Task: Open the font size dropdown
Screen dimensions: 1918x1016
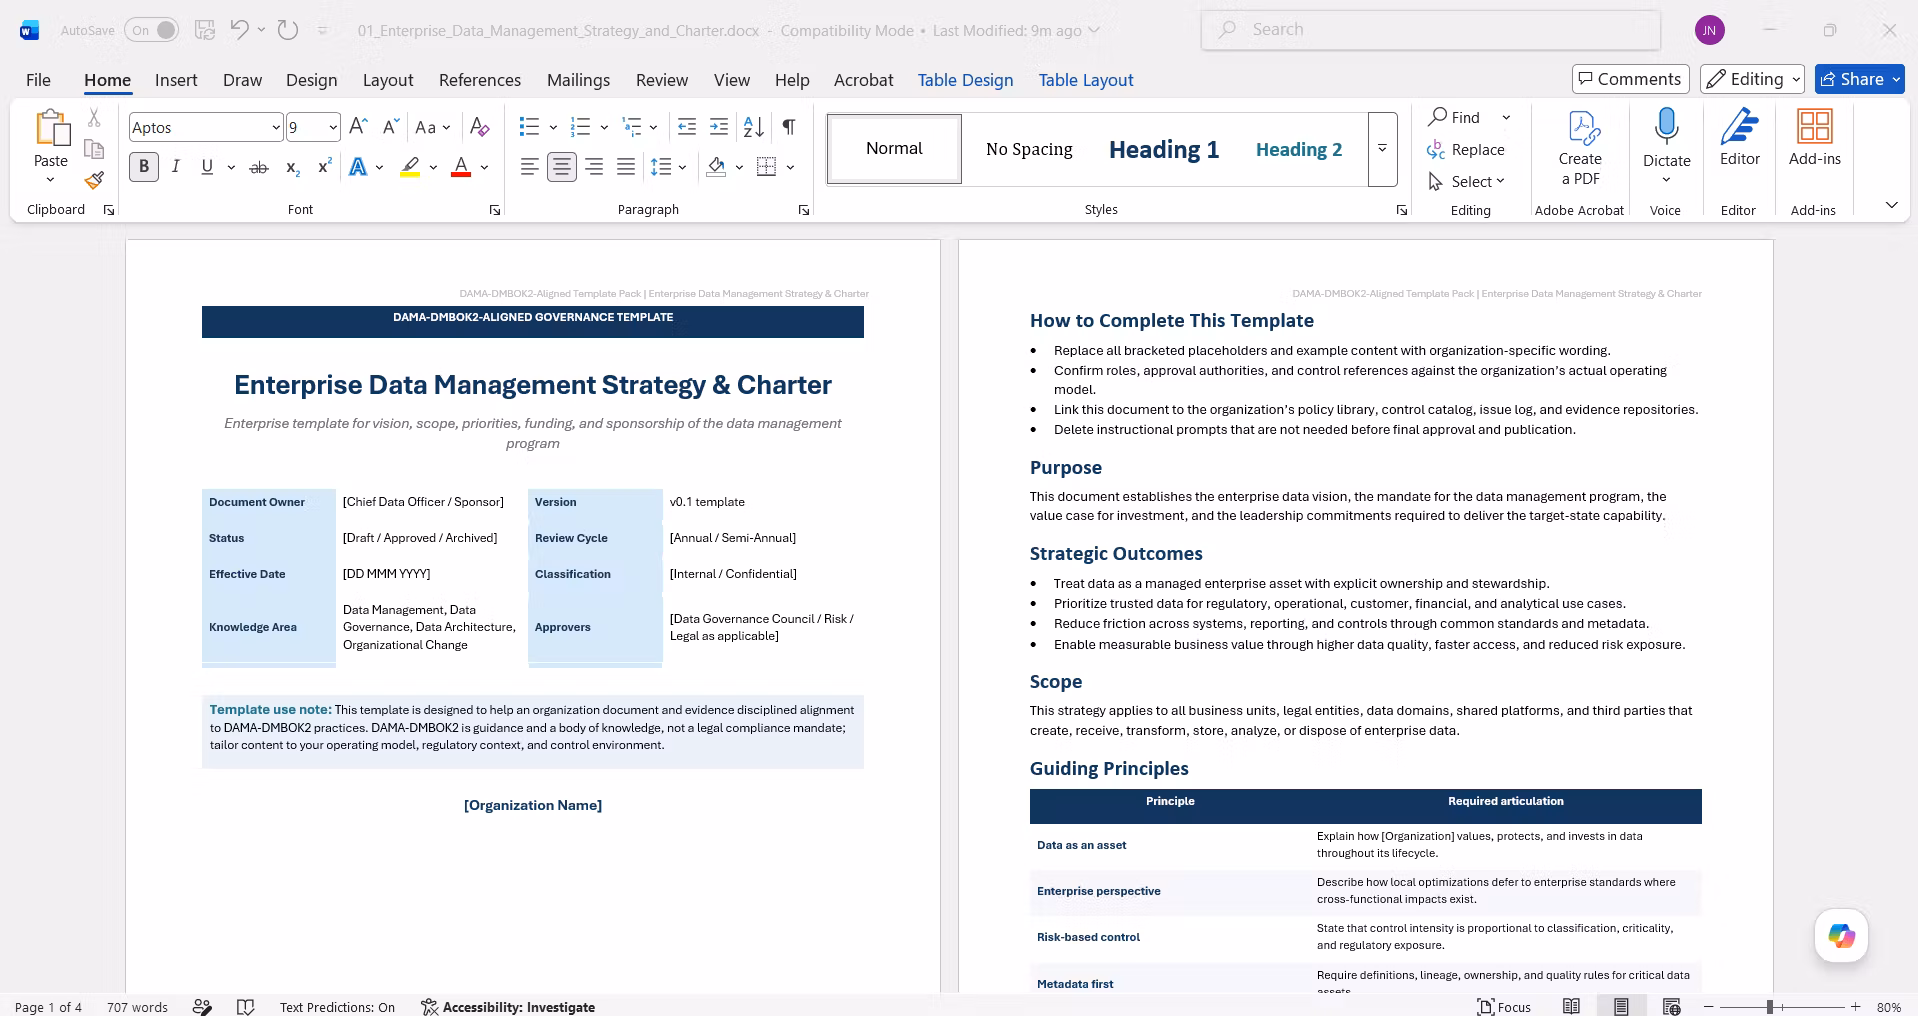Action: click(x=333, y=127)
